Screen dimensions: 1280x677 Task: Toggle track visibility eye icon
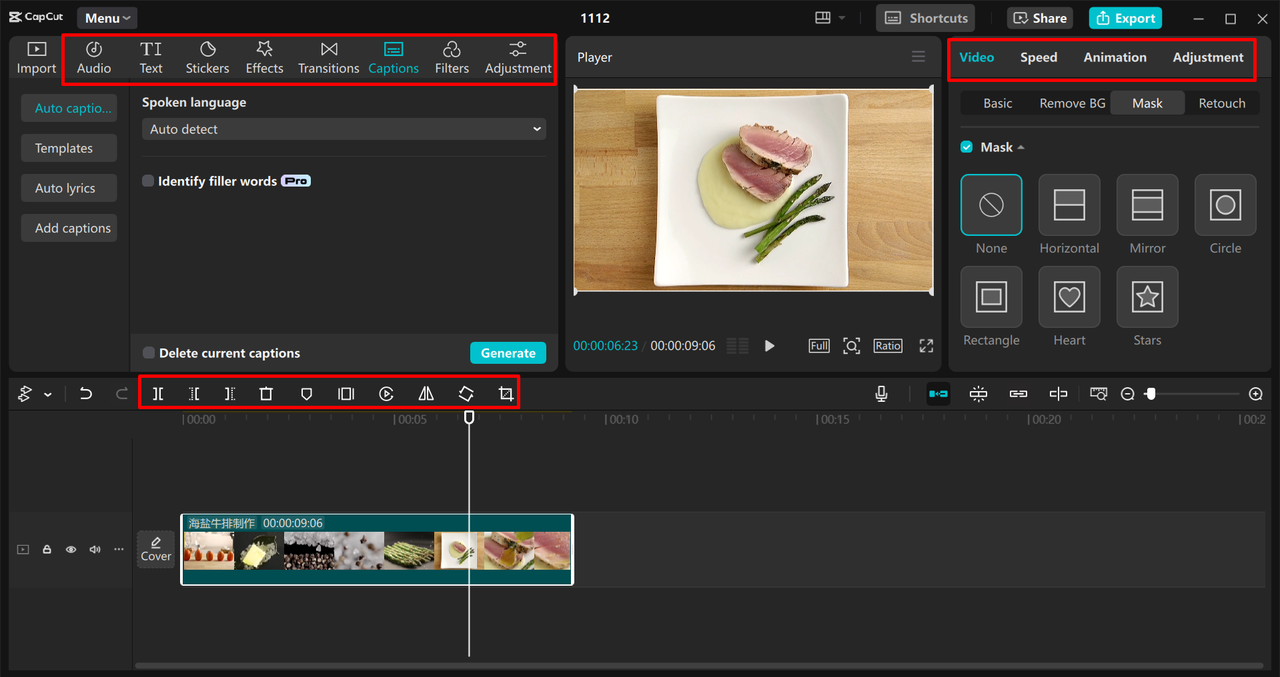click(71, 549)
